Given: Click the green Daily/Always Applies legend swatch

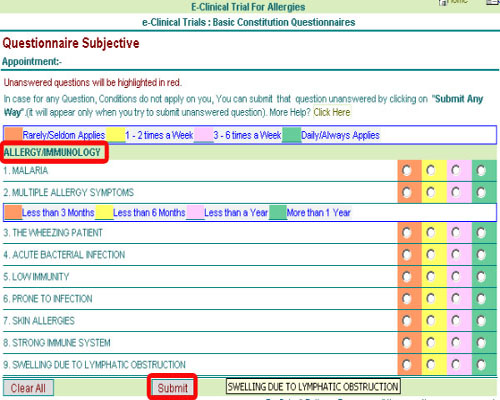Looking at the screenshot, I should coord(291,135).
